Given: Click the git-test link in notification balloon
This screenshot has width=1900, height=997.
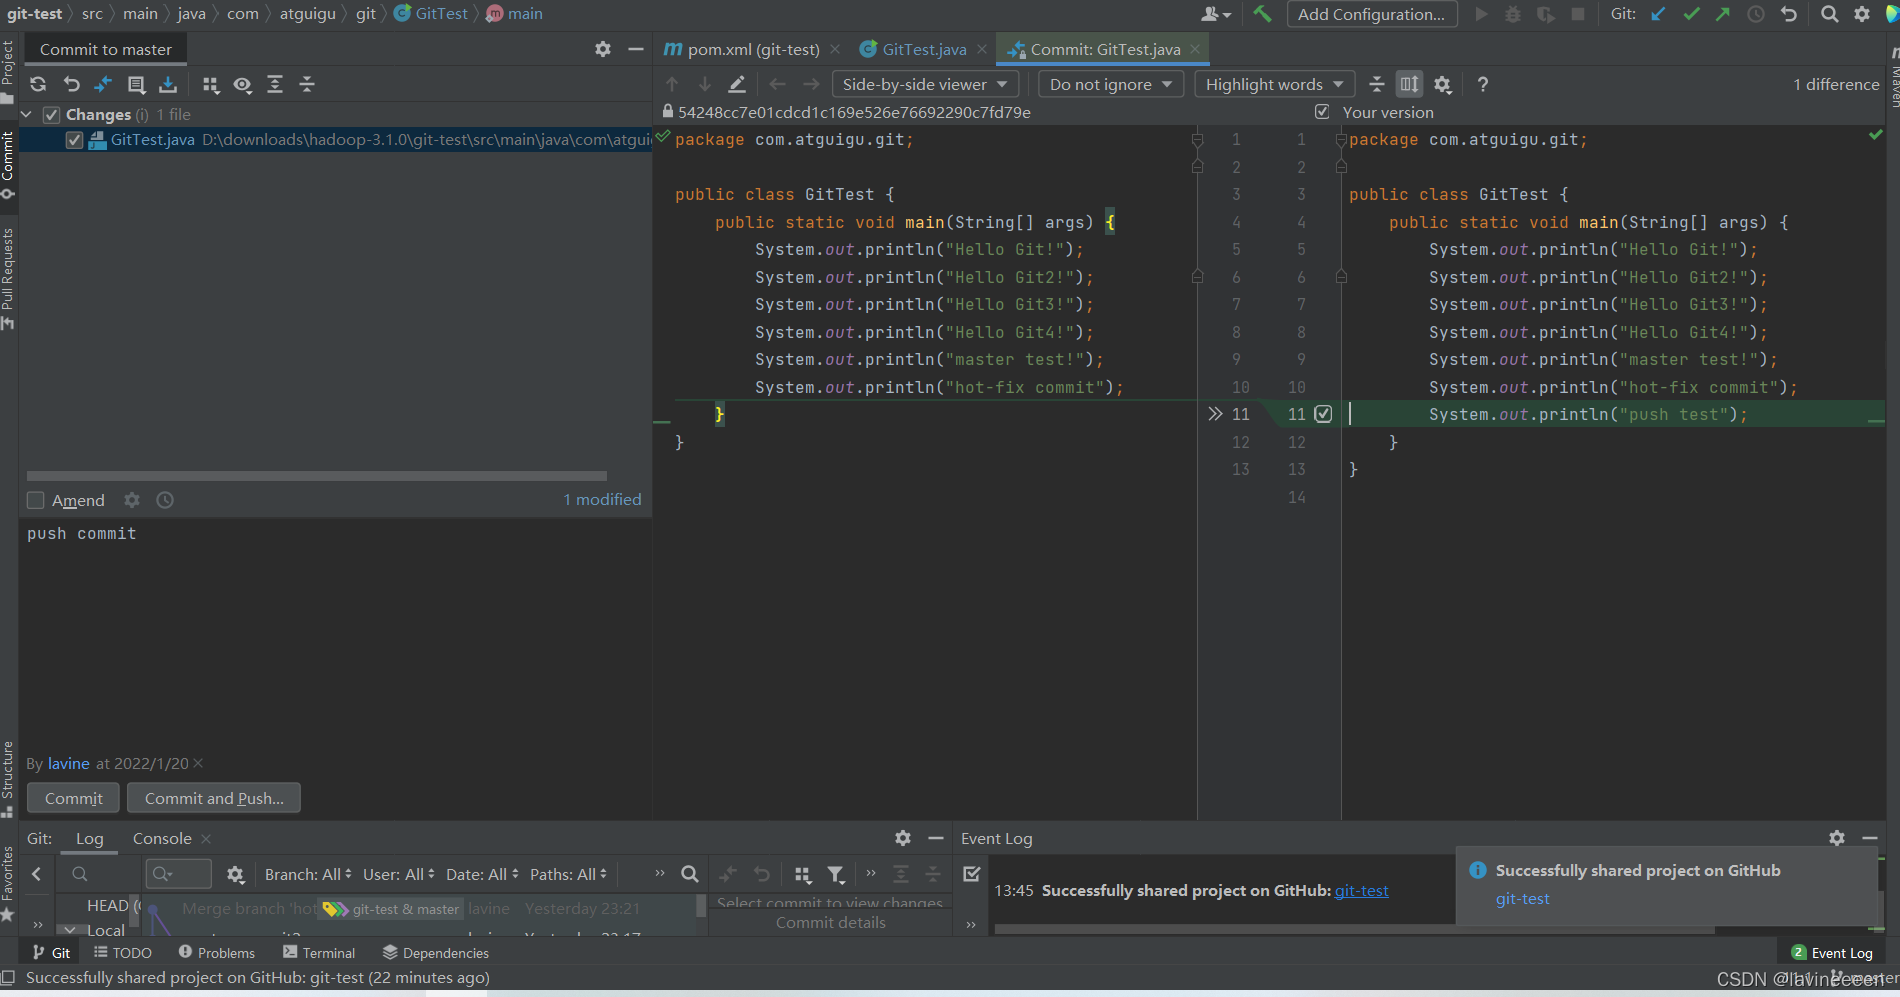Looking at the screenshot, I should [1522, 899].
